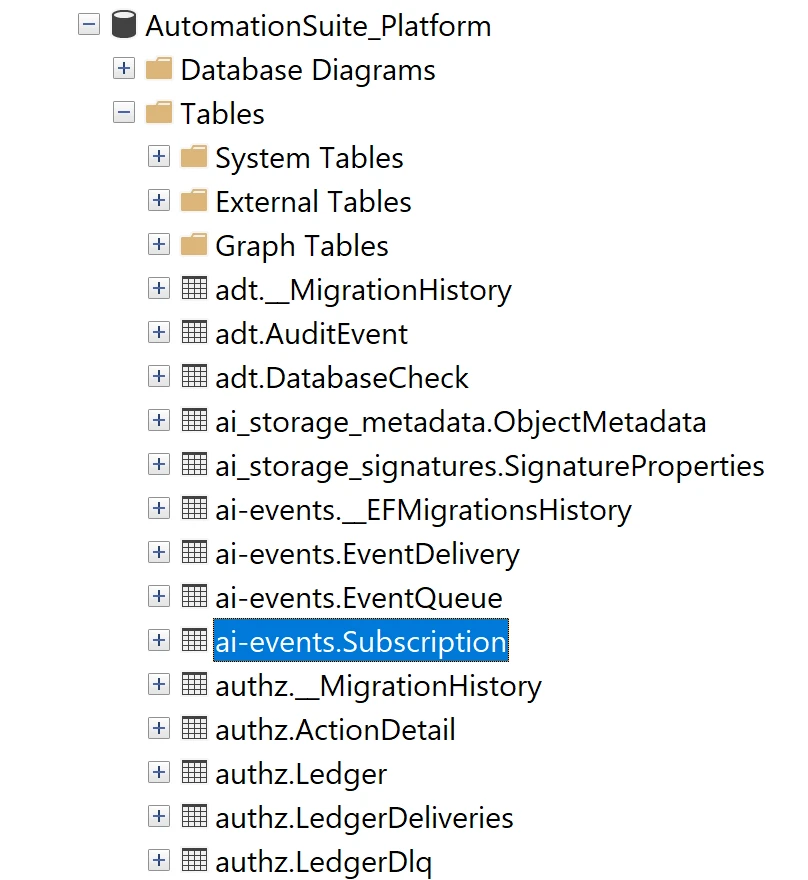Expand the External Tables folder
The height and width of the screenshot is (880, 808).
[159, 200]
